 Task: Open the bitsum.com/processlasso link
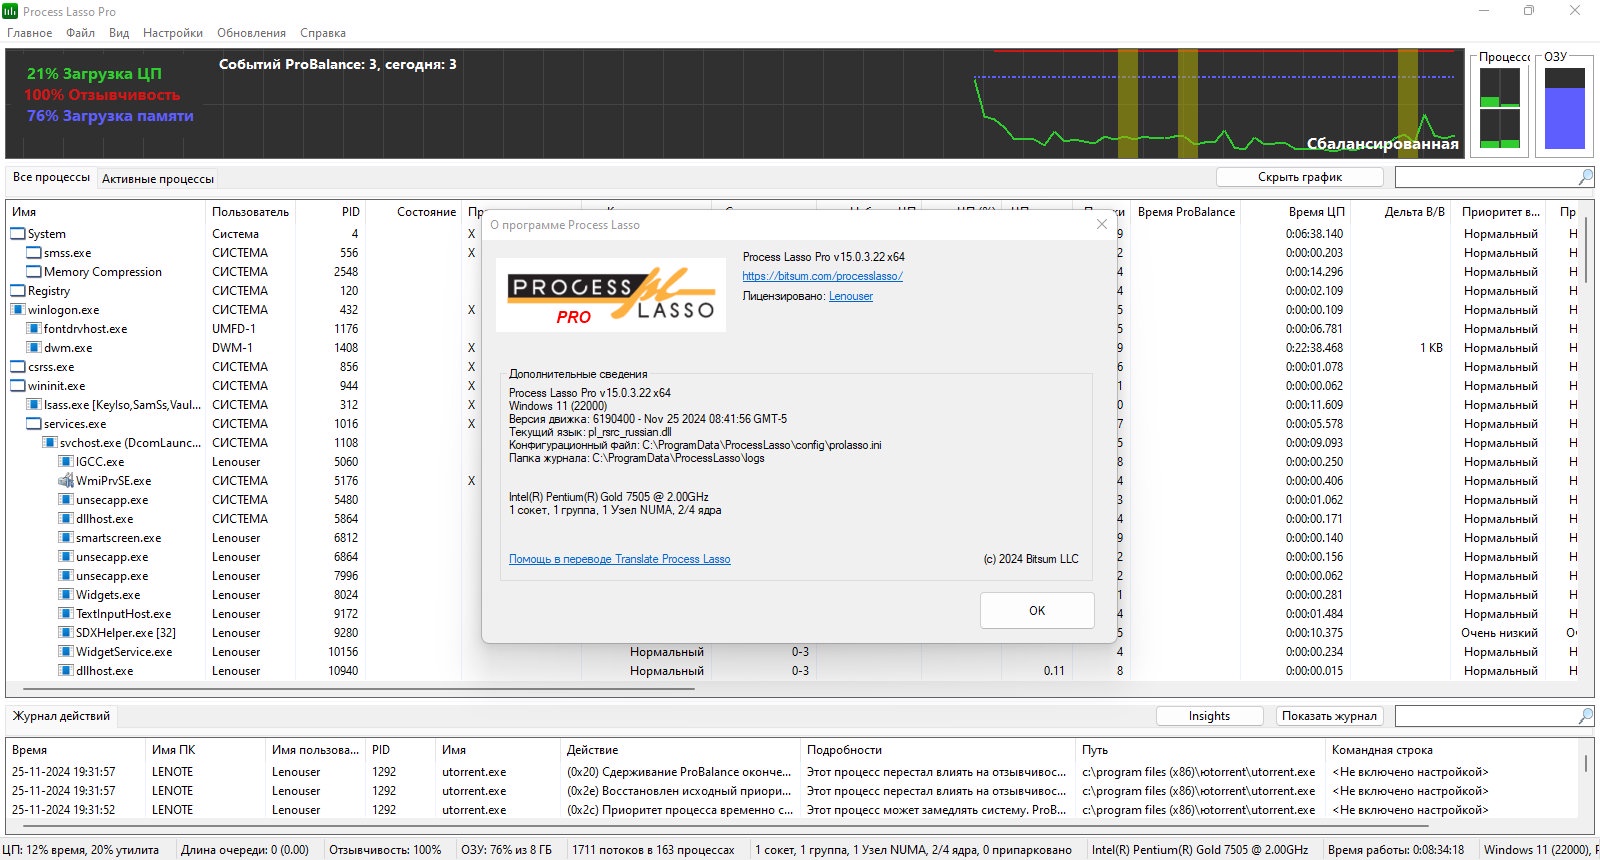pos(822,276)
